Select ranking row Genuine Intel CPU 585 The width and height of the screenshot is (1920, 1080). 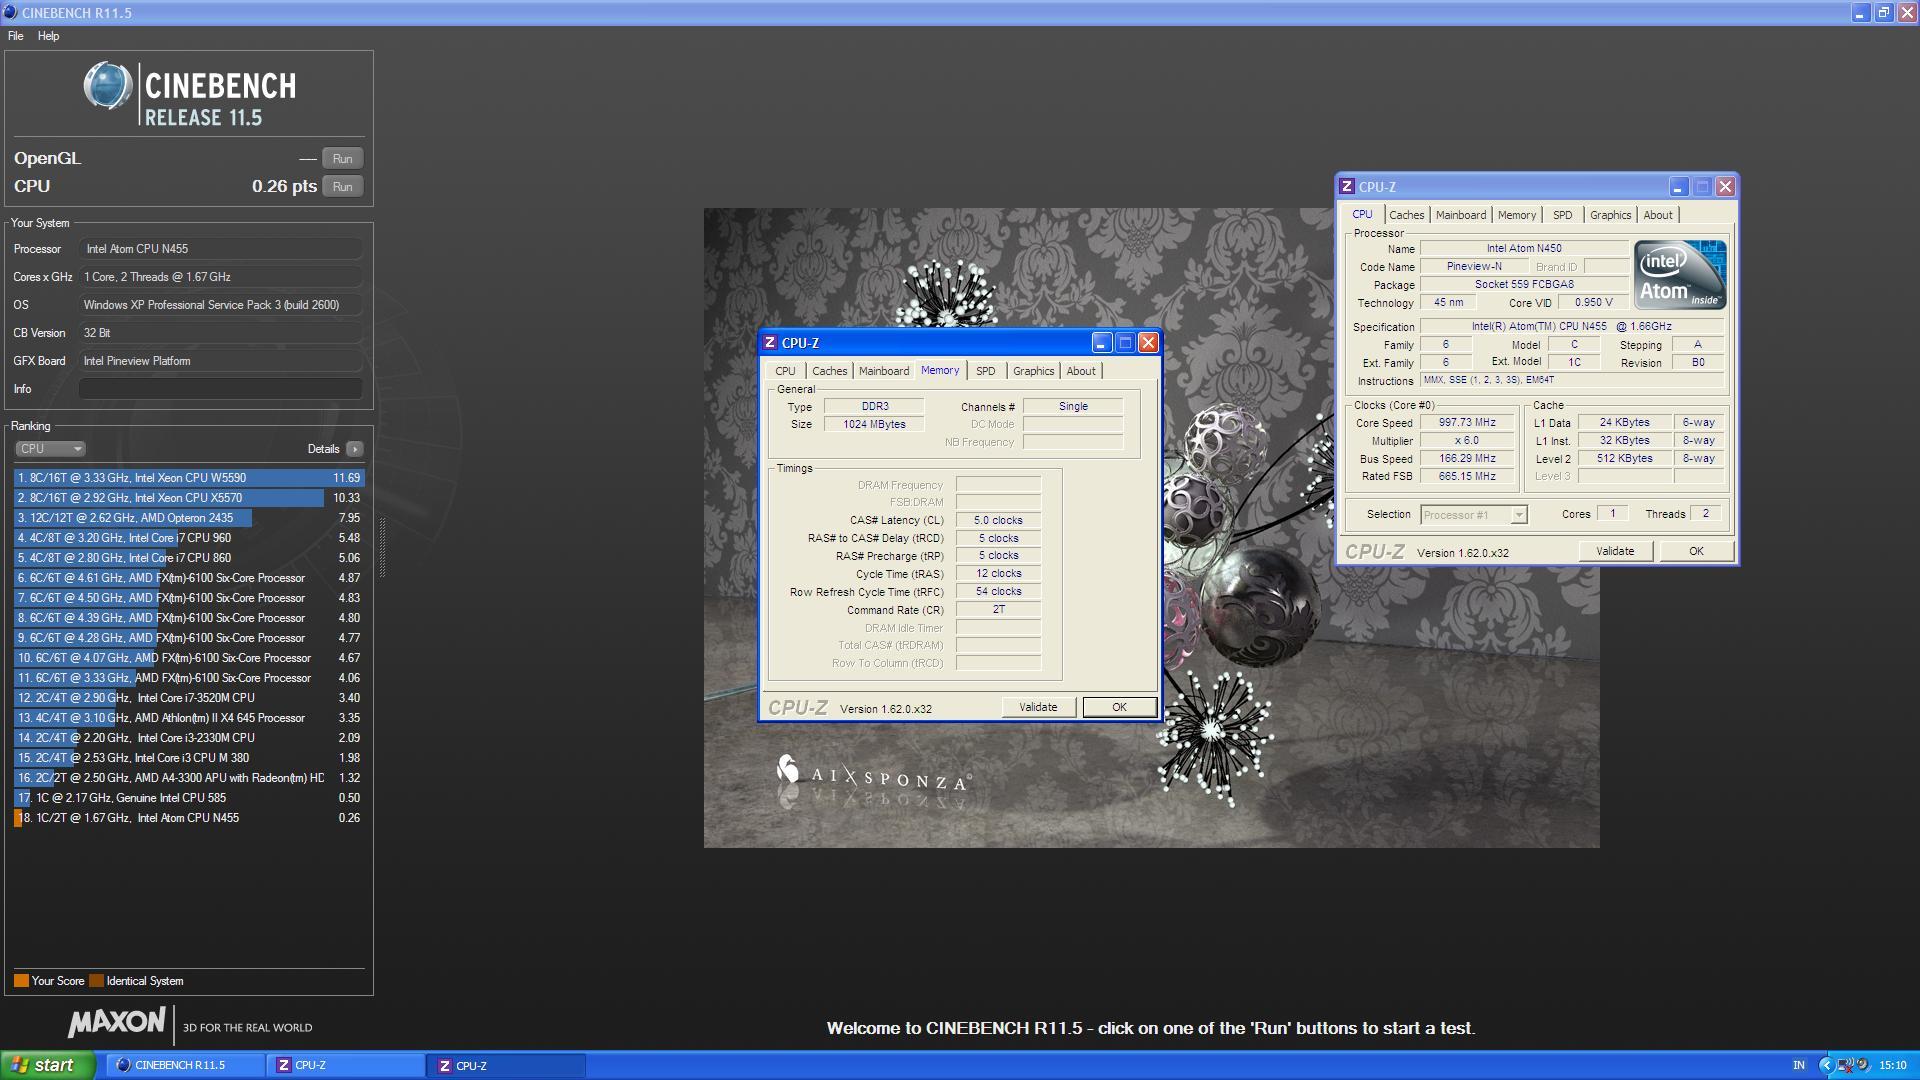(x=189, y=798)
